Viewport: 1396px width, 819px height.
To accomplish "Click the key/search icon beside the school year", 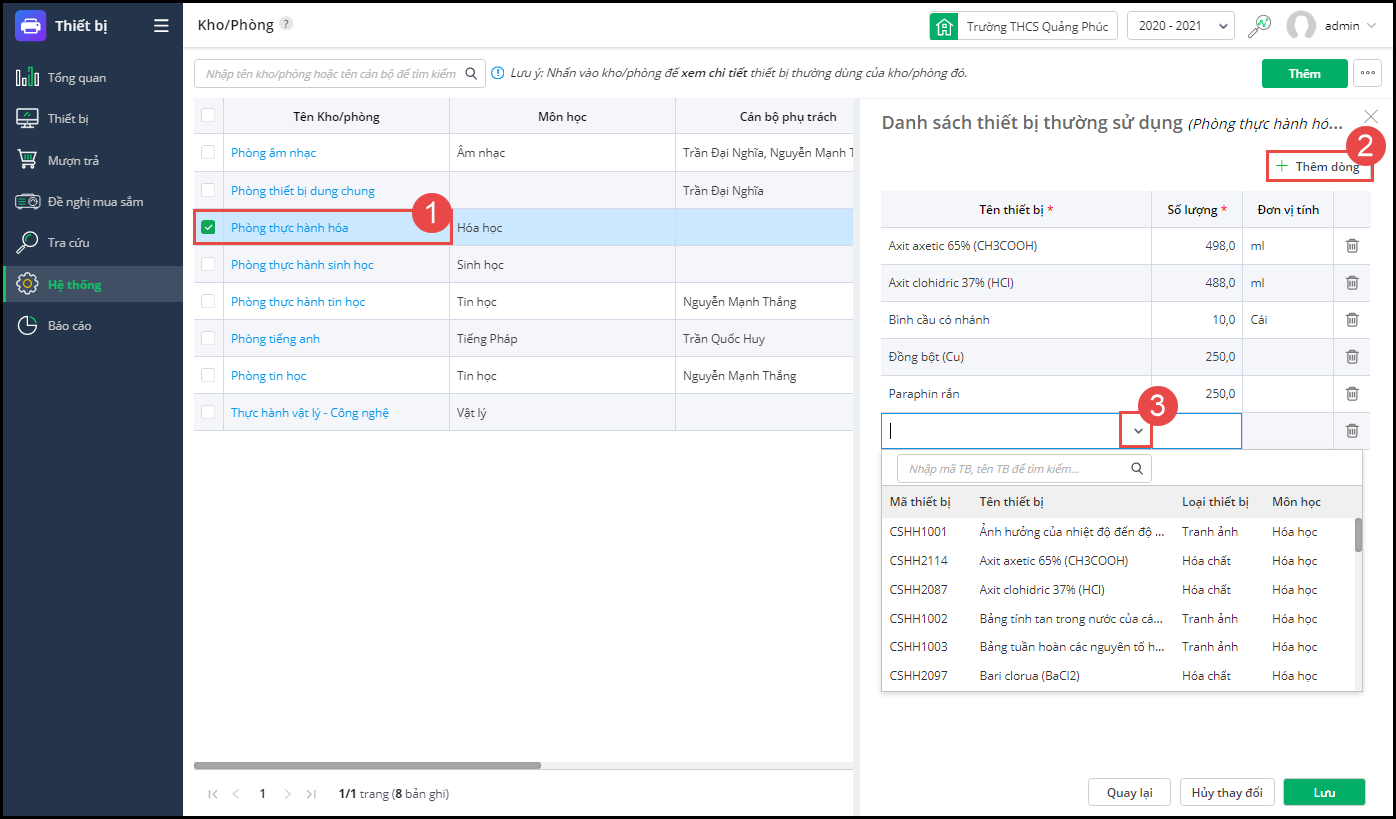I will (x=1259, y=26).
